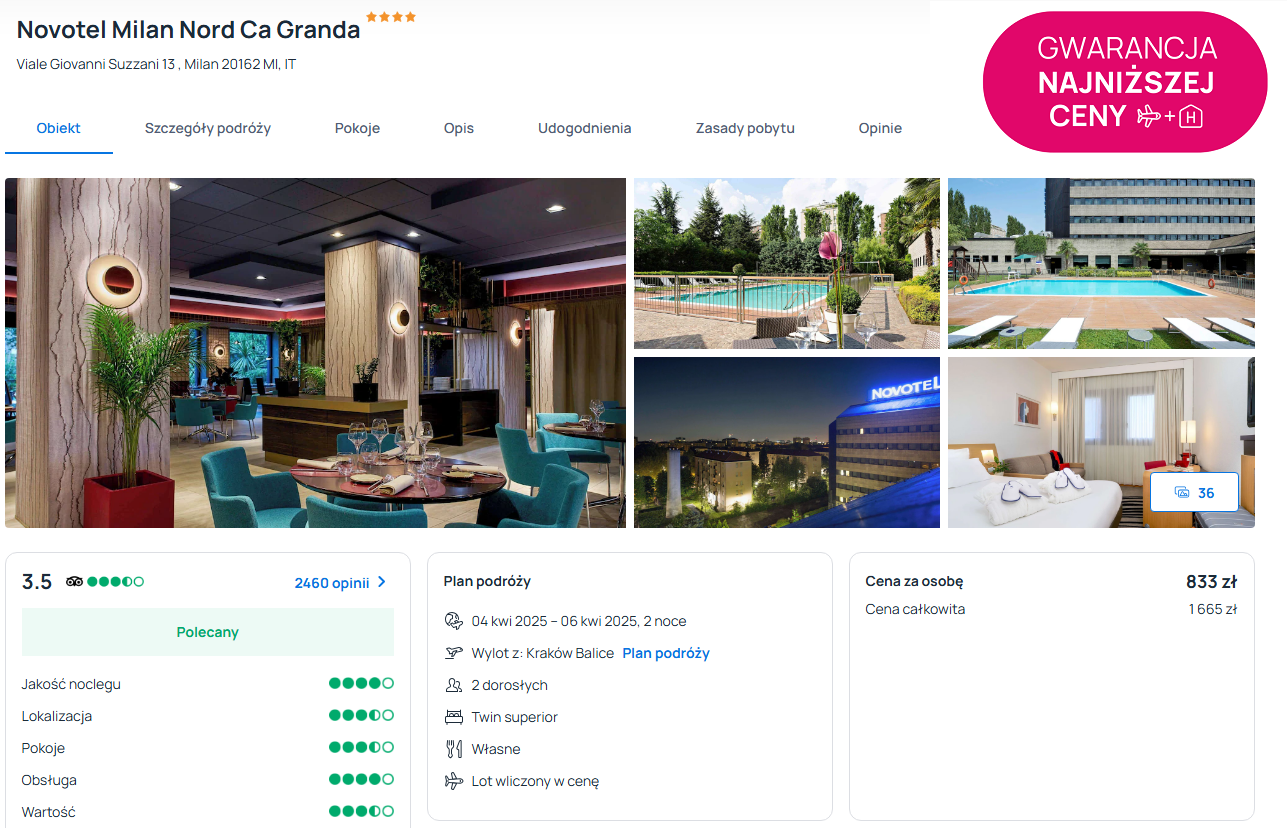This screenshot has height=828, width=1287.
Task: Switch to the Pokoje tab
Action: pos(357,128)
